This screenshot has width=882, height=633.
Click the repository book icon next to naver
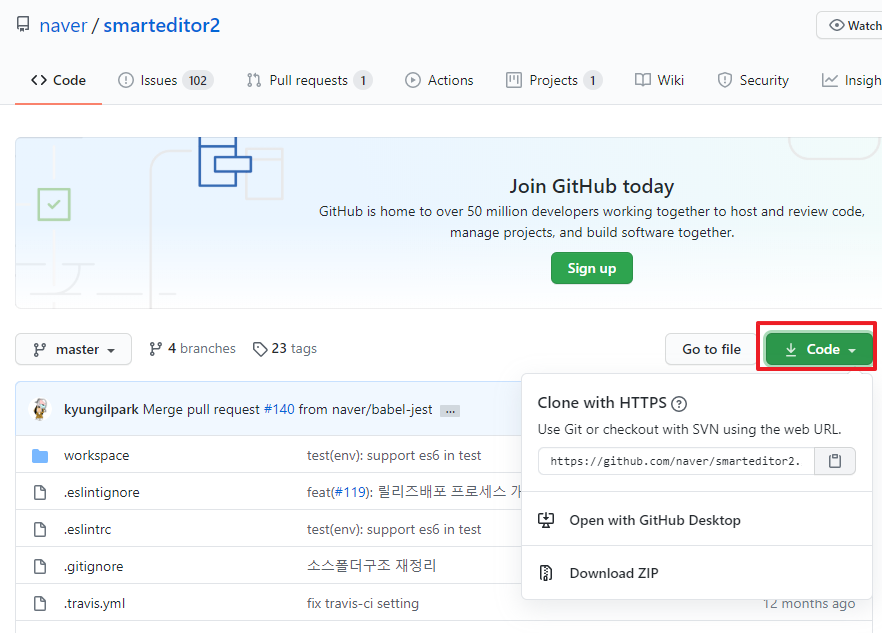[22, 24]
